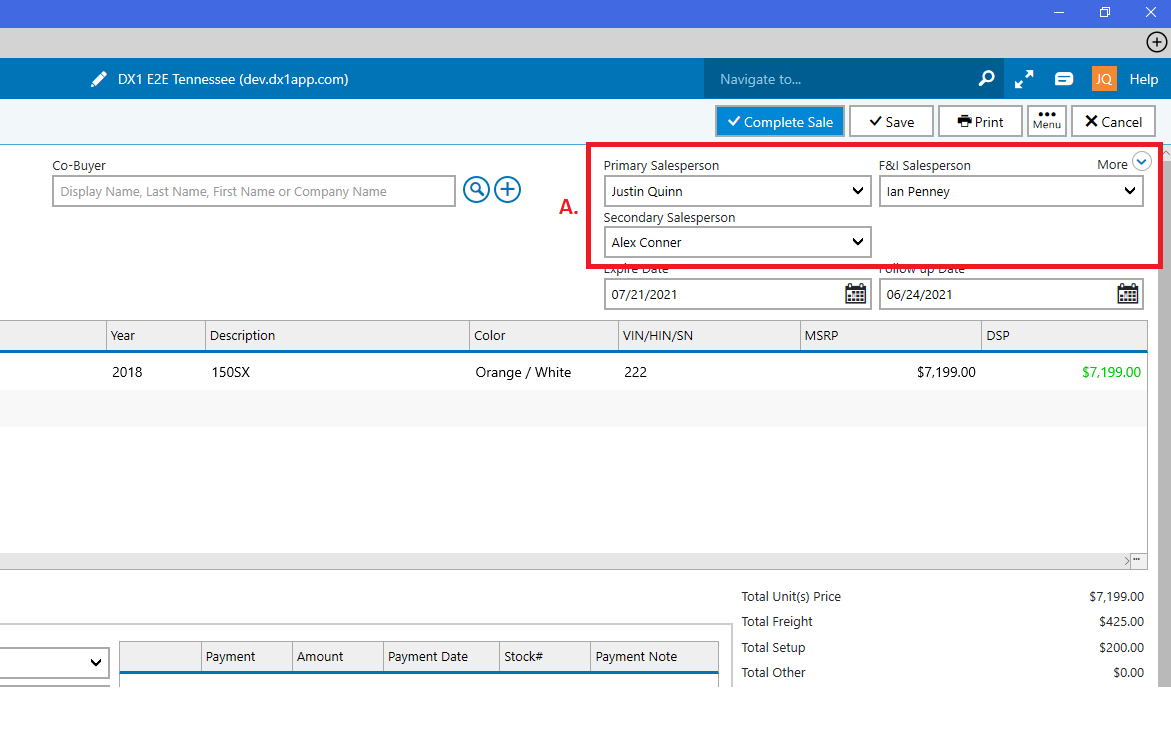Open the Follow up Date calendar picker
This screenshot has width=1171, height=755.
pos(1128,294)
